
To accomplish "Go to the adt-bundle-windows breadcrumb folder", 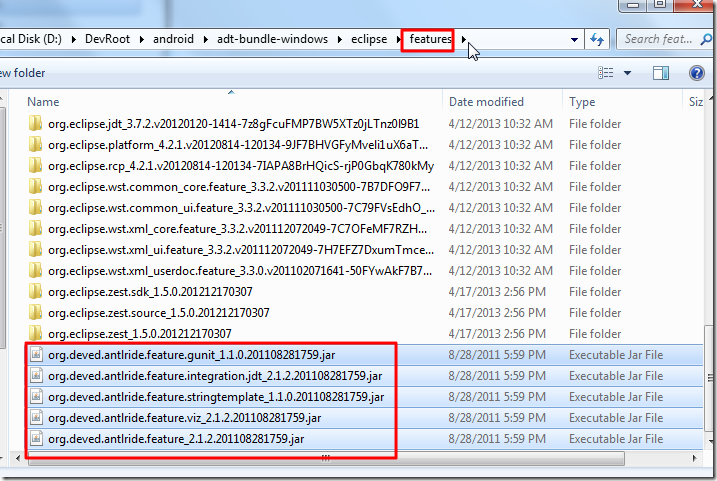I will (273, 39).
